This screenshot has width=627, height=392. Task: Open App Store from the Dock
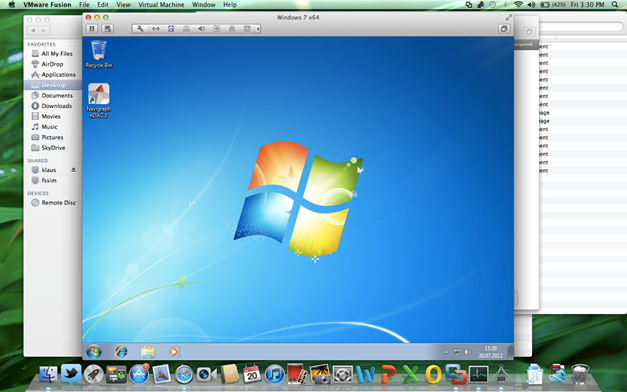tap(139, 375)
